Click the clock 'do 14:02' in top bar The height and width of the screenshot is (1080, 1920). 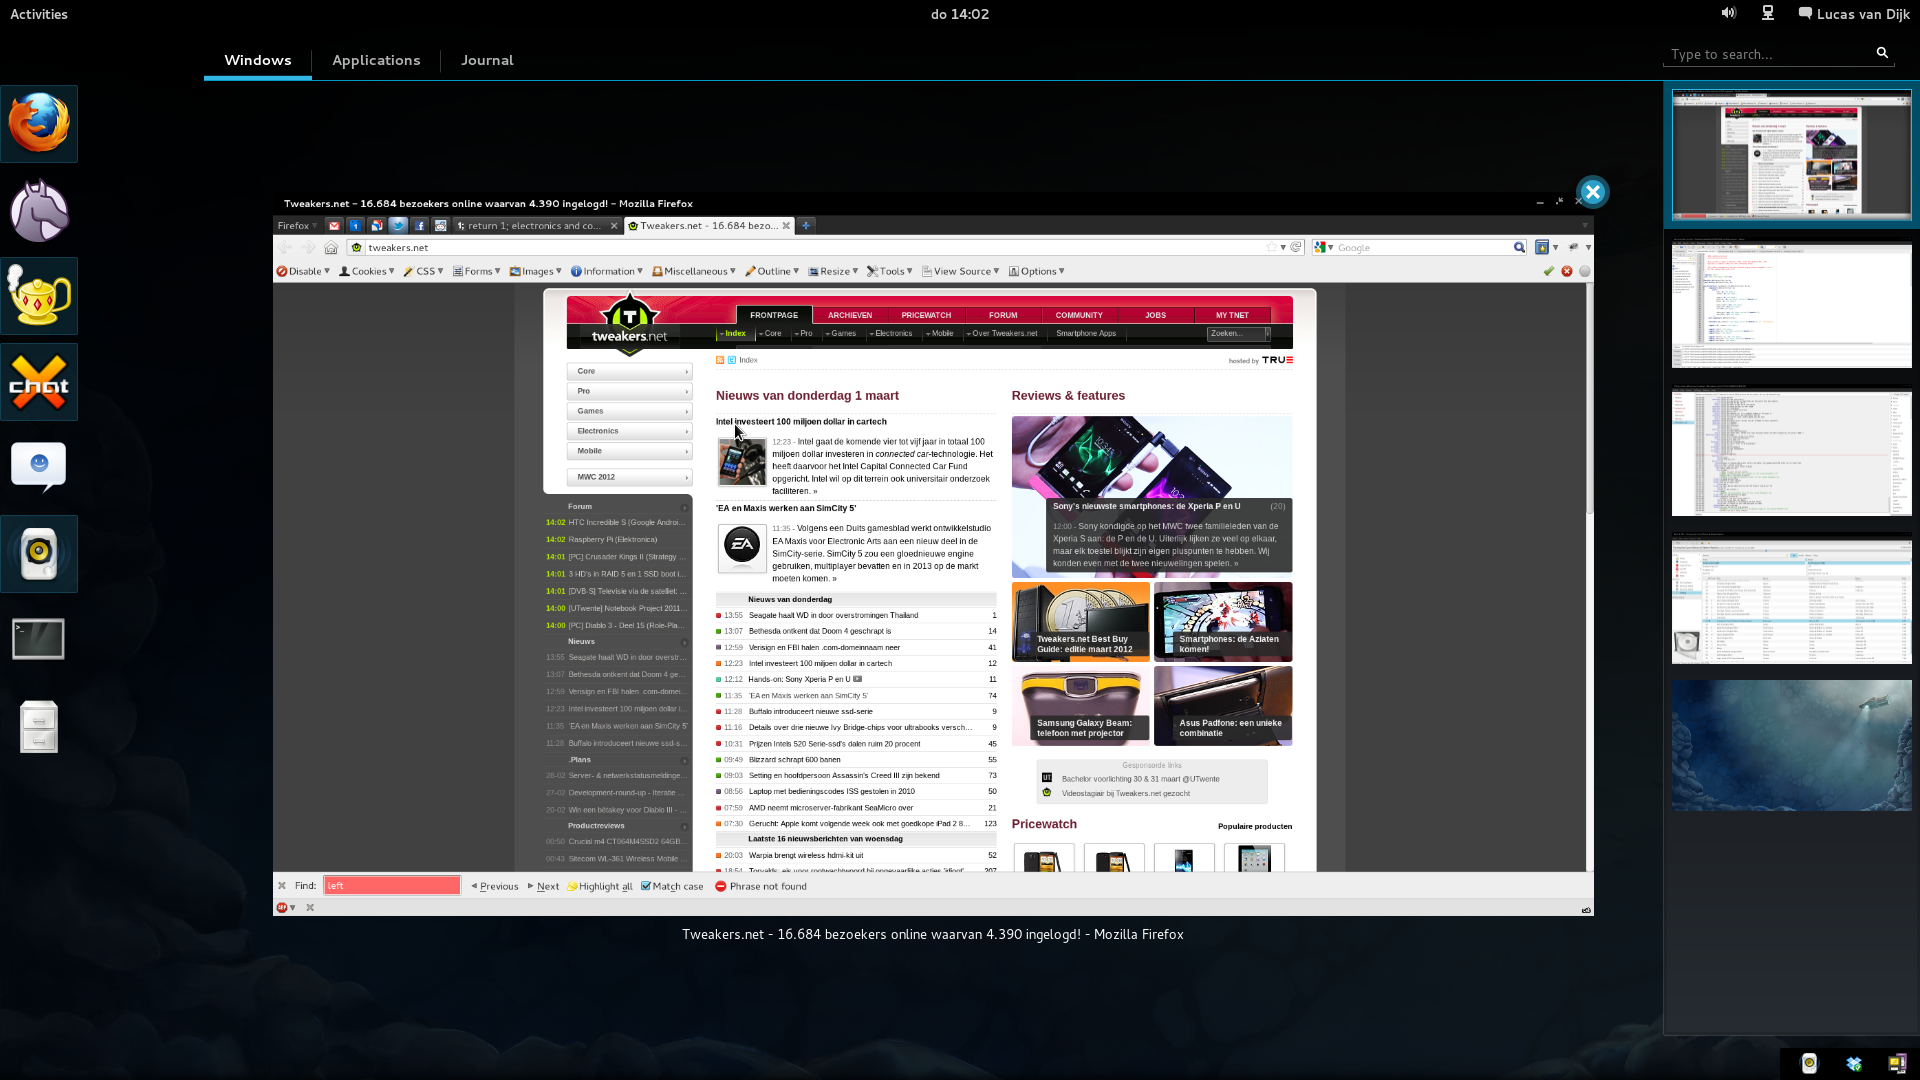[x=960, y=14]
